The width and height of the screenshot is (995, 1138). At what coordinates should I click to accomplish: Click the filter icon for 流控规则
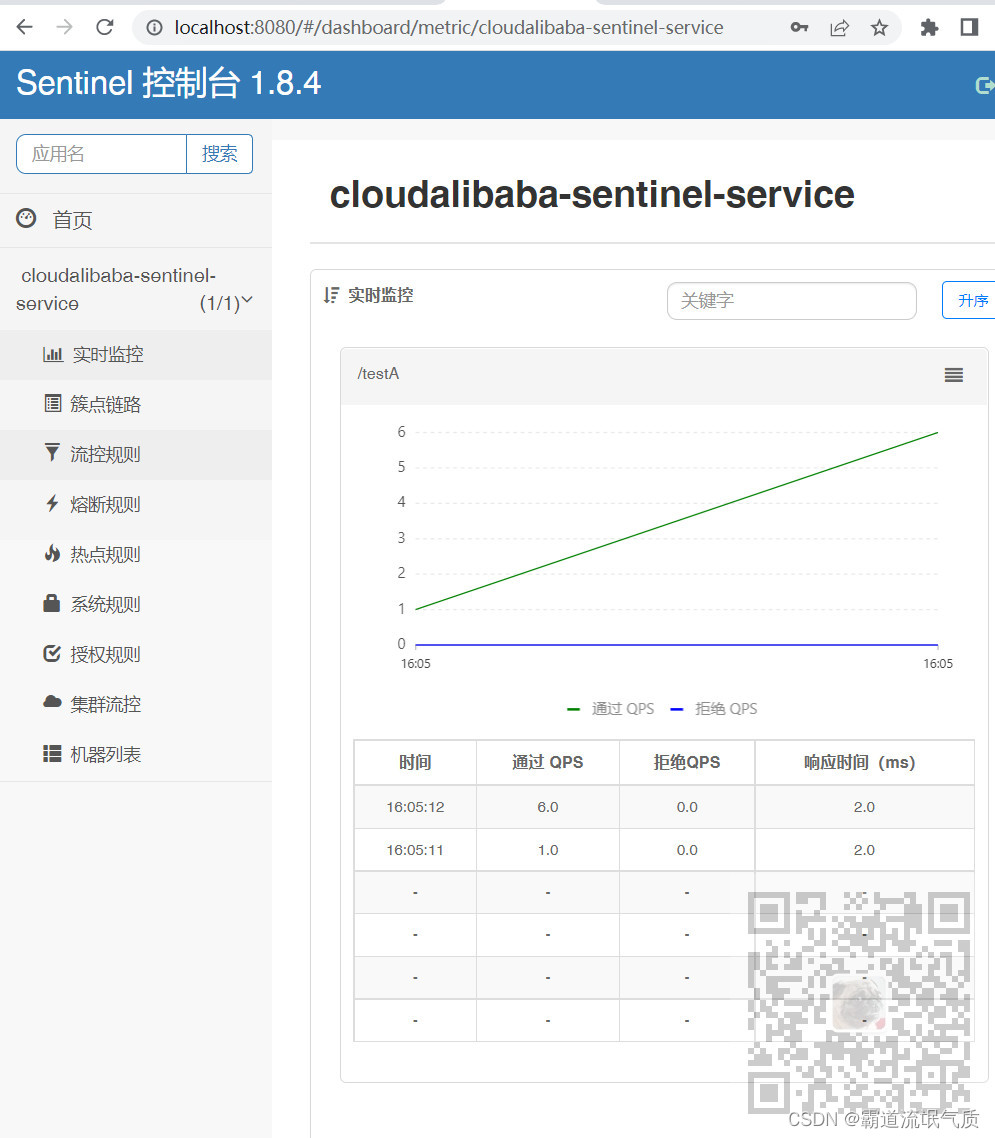(52, 453)
